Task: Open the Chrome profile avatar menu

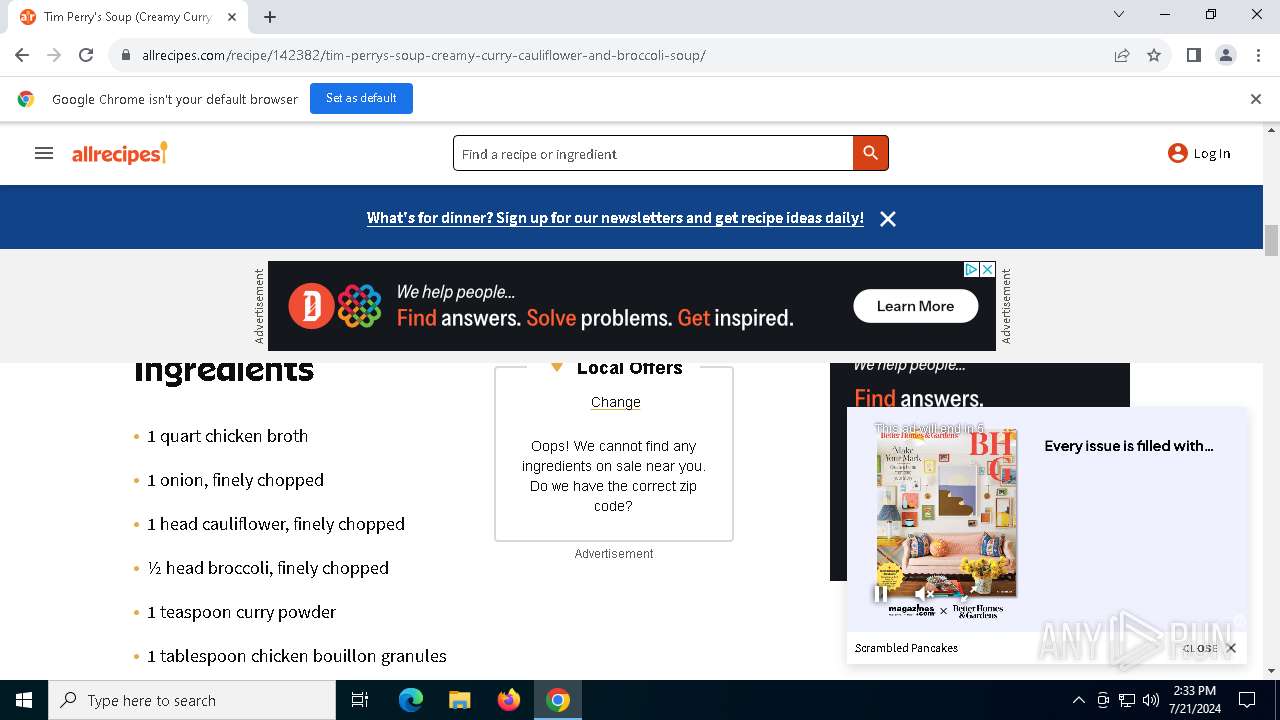Action: [x=1226, y=55]
